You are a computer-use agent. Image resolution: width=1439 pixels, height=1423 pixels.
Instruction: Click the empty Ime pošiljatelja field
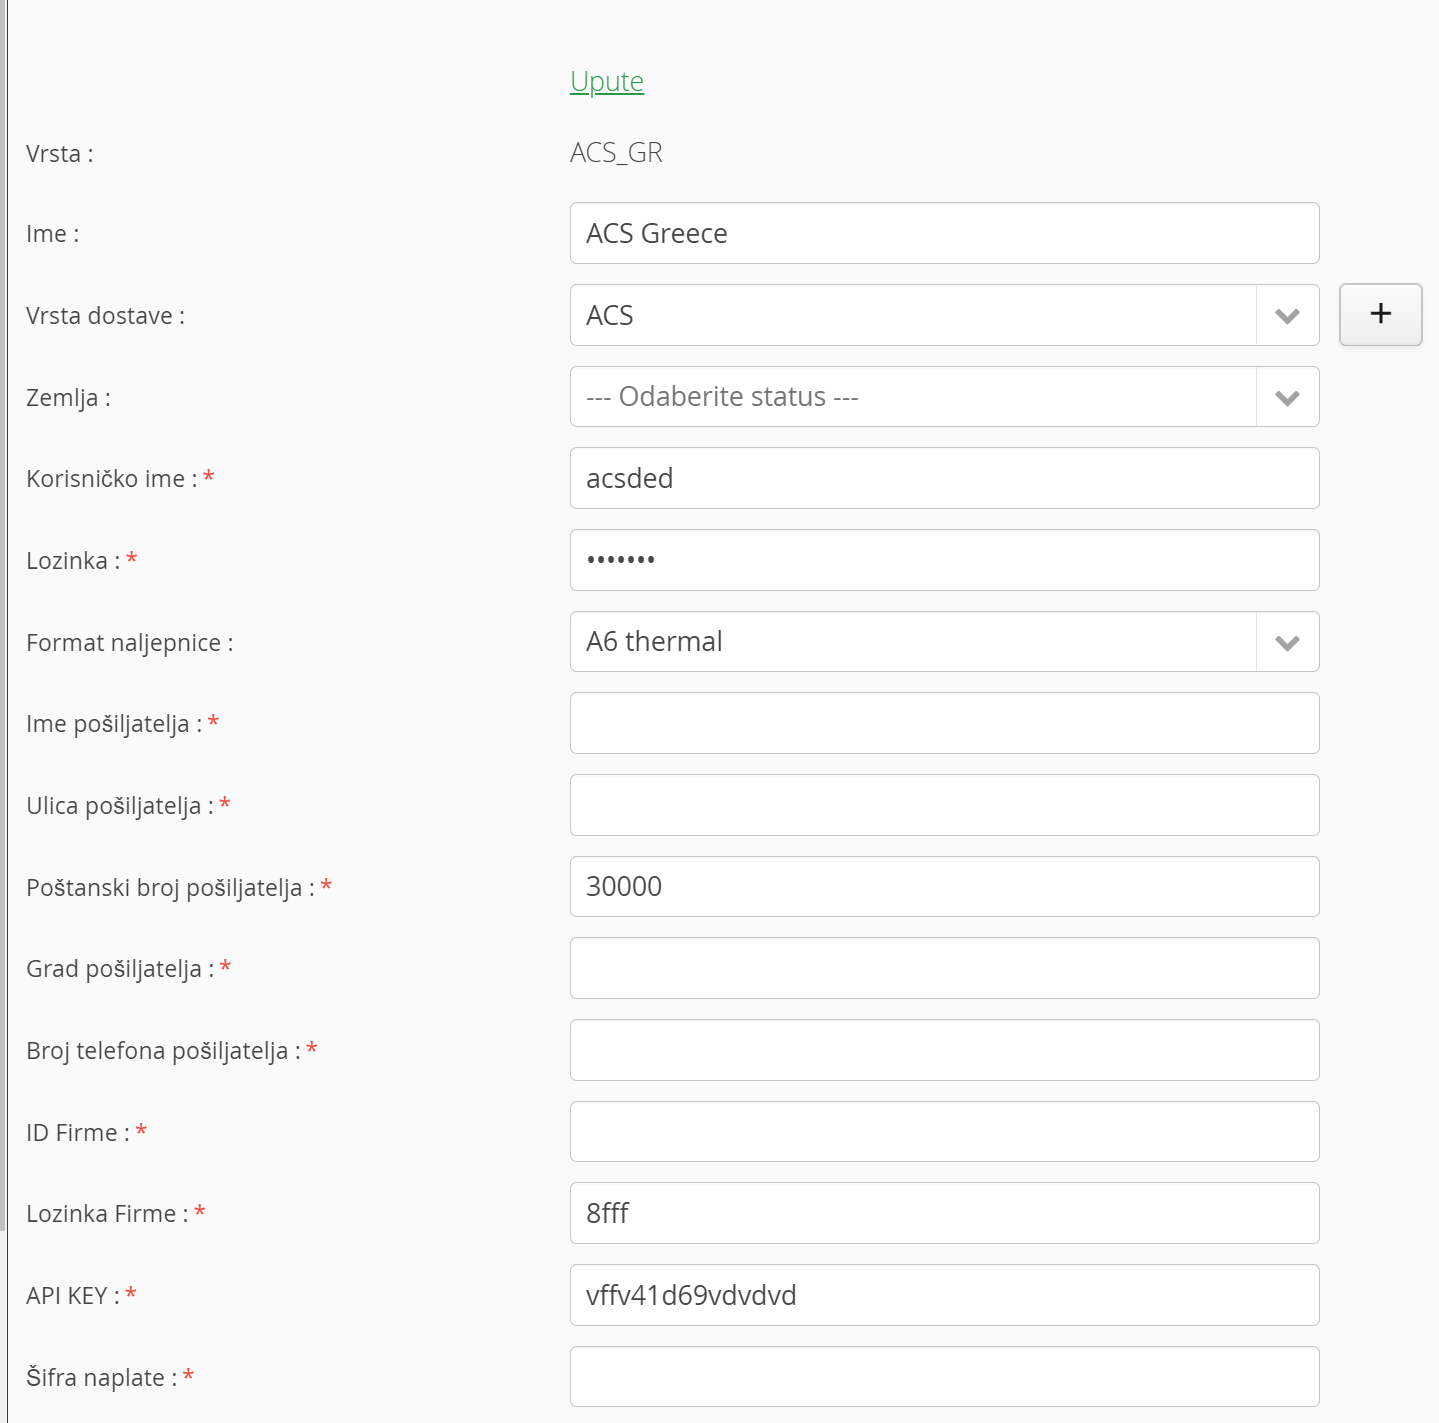pos(944,723)
